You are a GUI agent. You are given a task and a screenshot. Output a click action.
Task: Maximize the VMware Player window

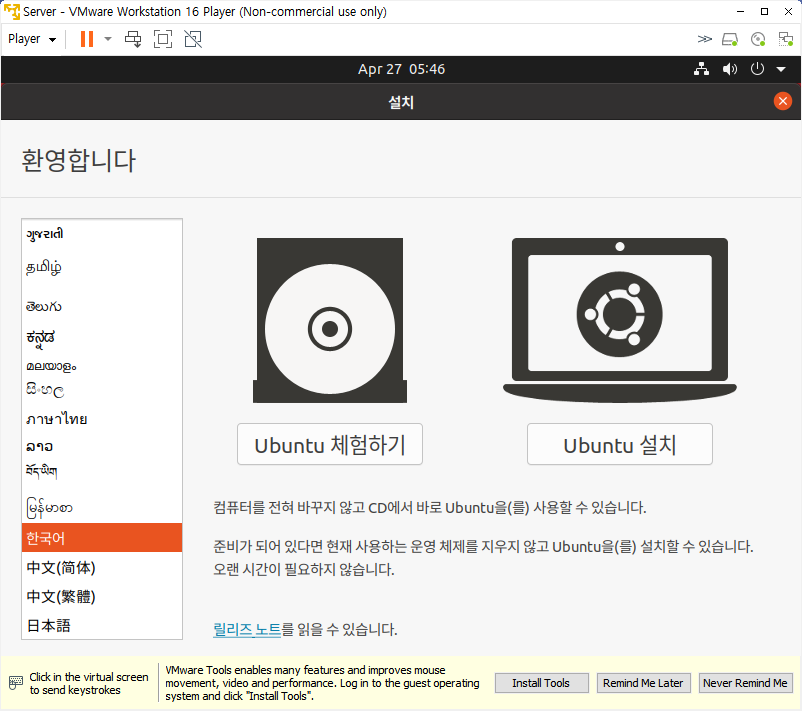click(x=764, y=11)
